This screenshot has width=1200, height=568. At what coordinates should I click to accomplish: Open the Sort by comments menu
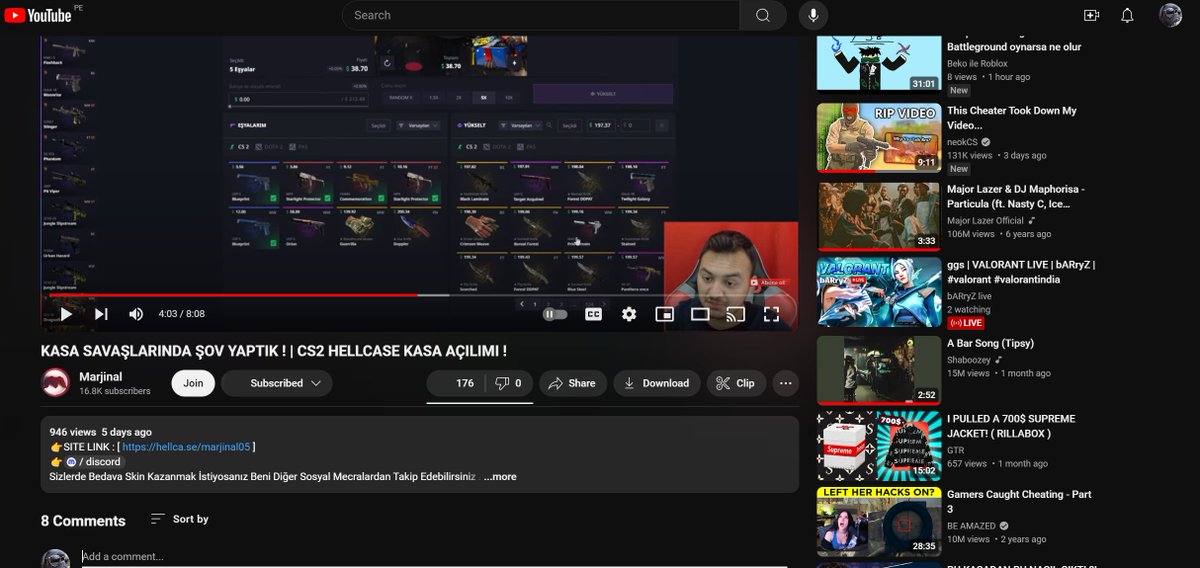179,519
